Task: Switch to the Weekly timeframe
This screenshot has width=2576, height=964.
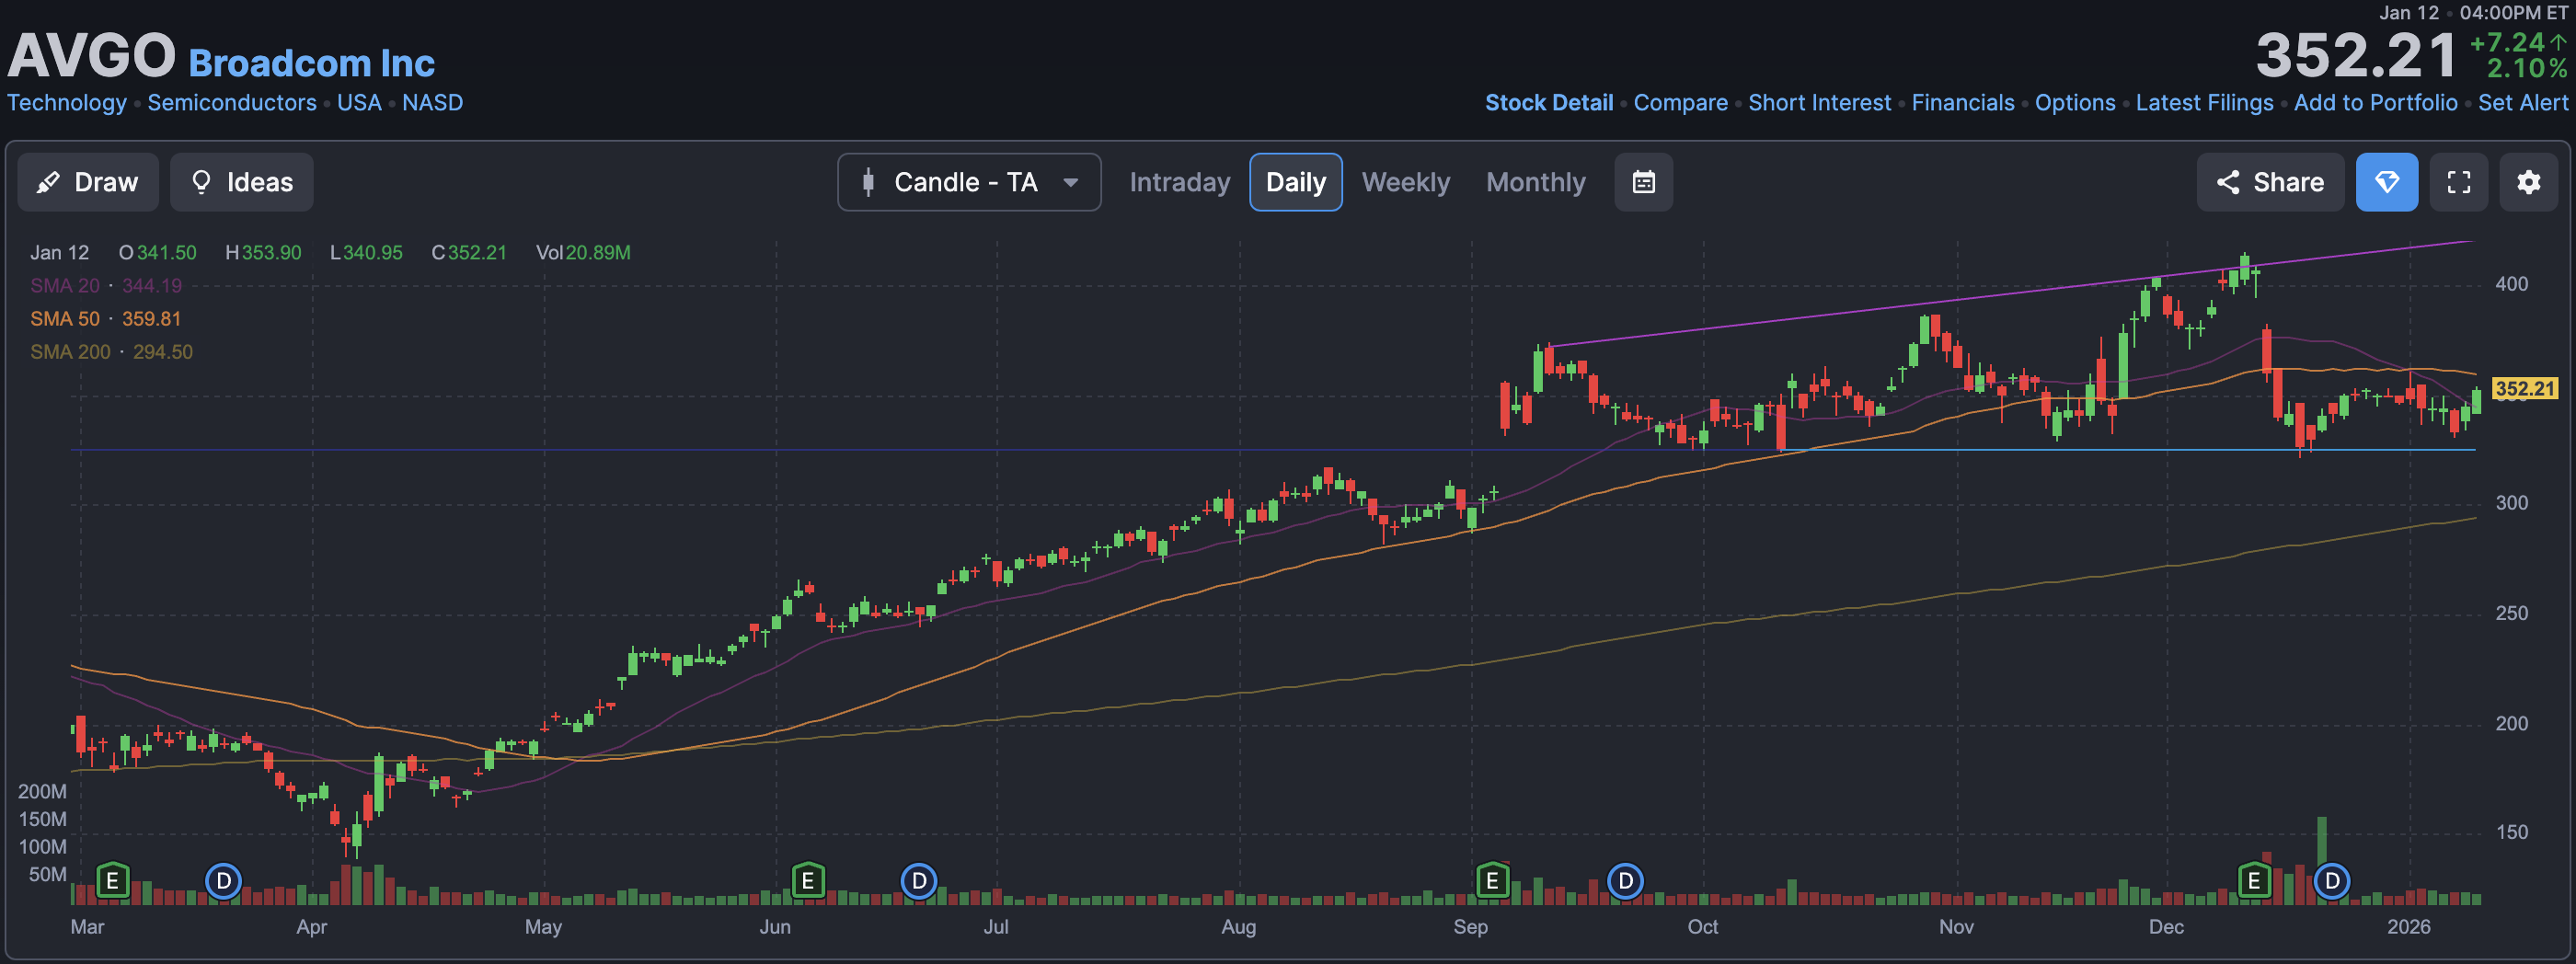Action: coord(1405,182)
